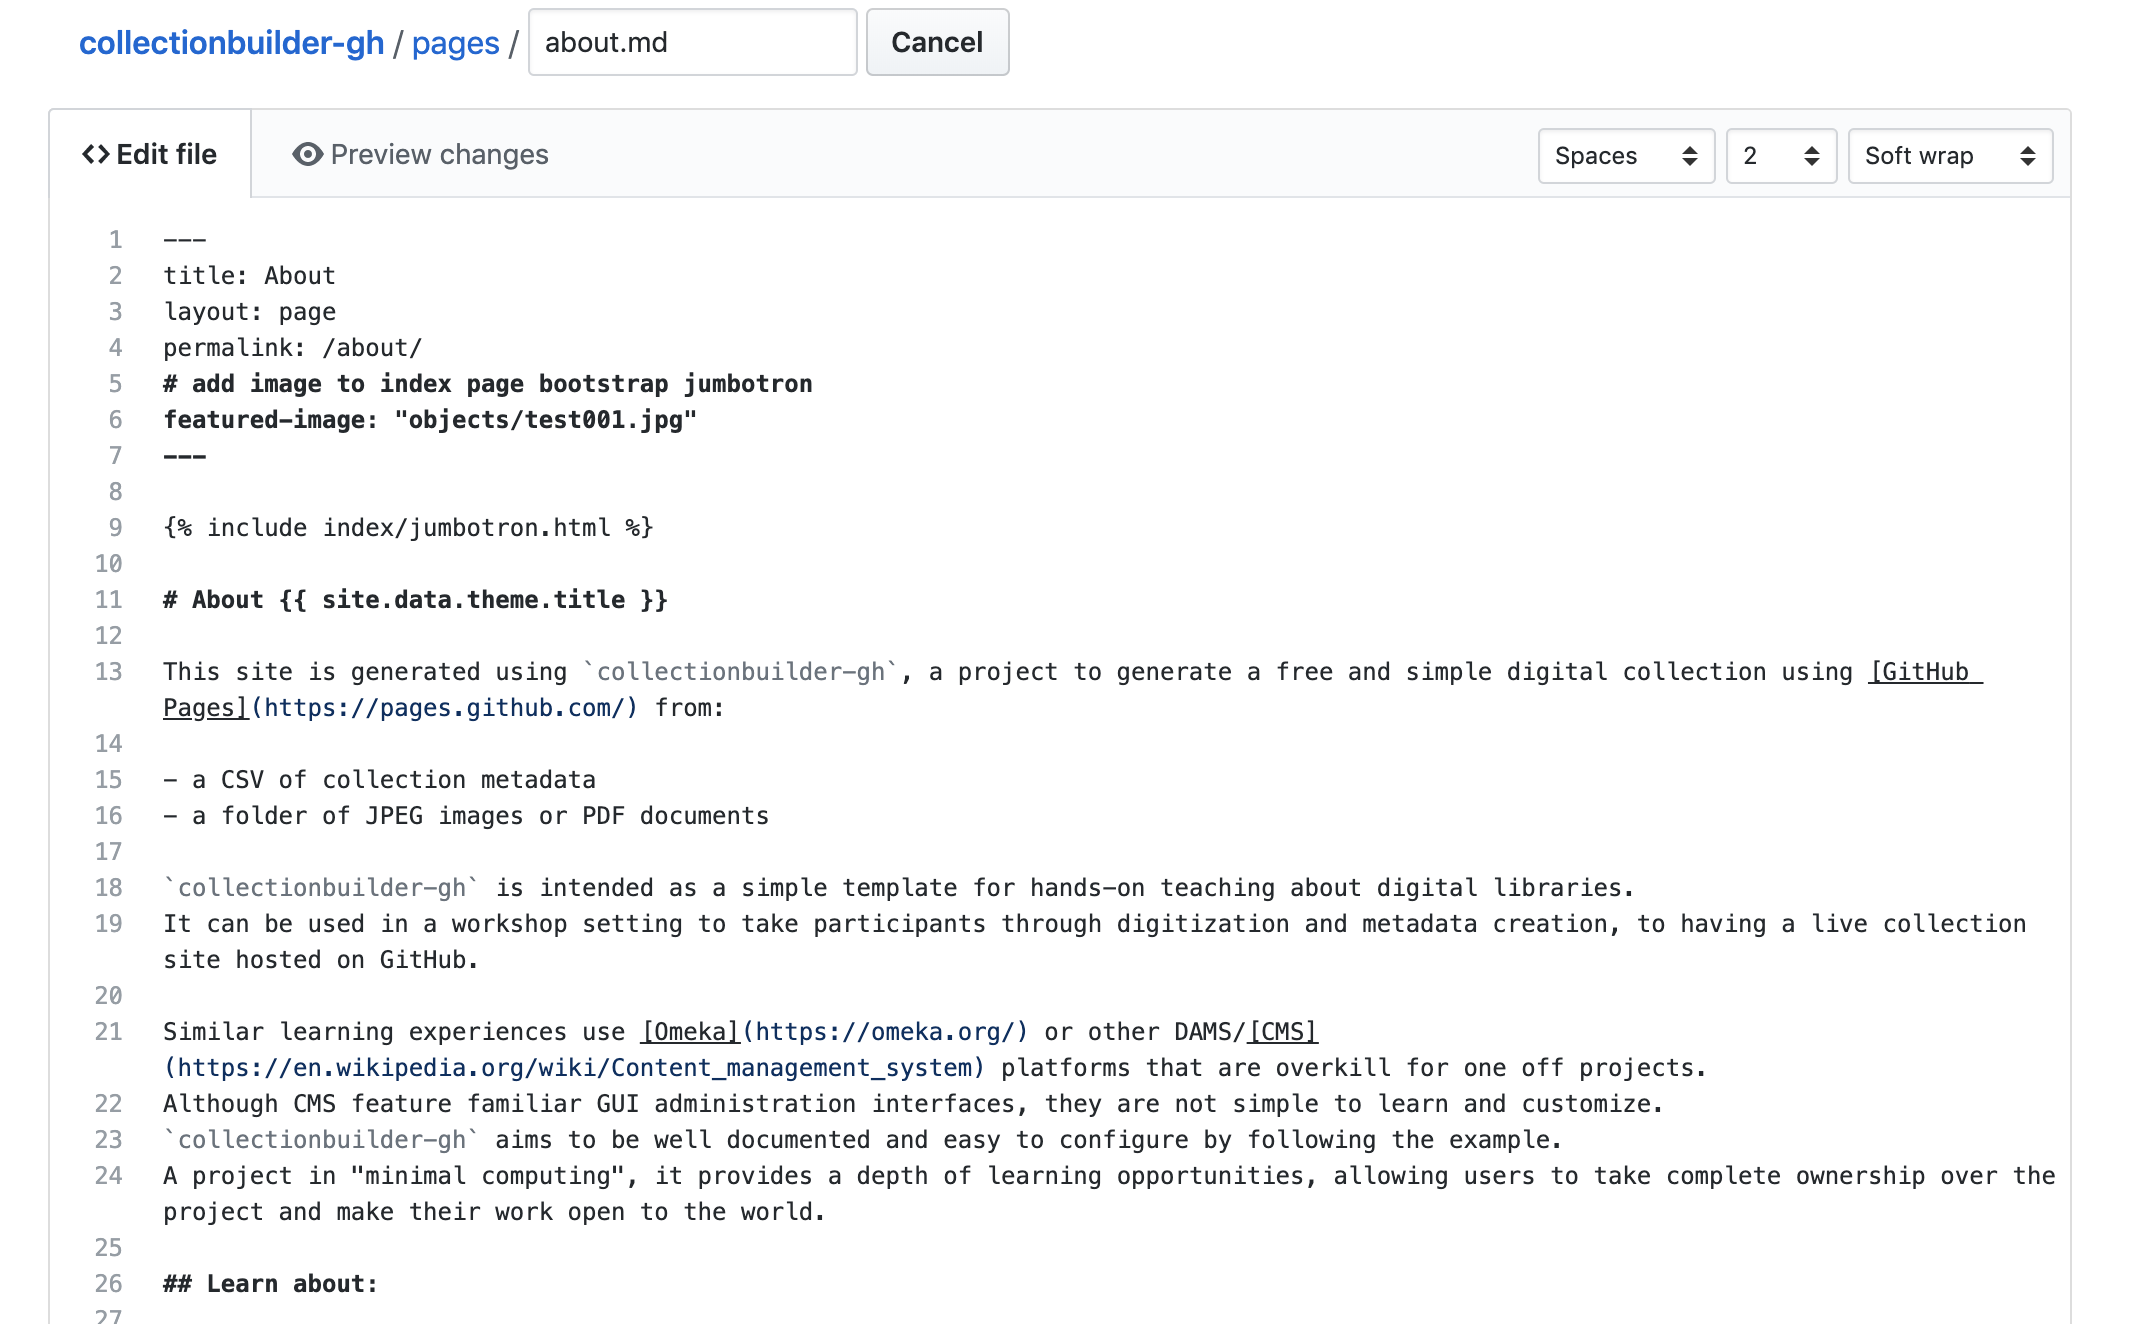Click the GitHub Pages URL in line 13
This screenshot has height=1324, width=2150.
444,708
